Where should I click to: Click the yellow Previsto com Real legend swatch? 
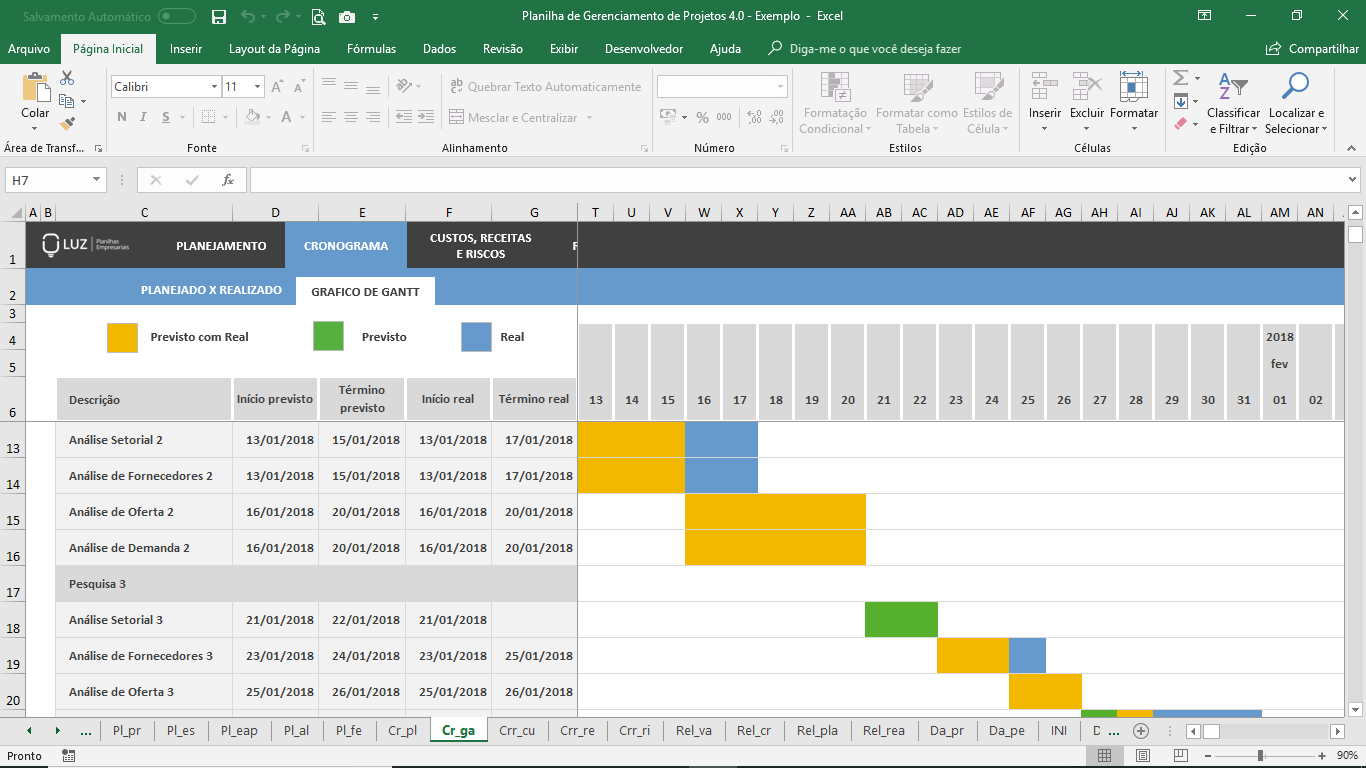122,337
